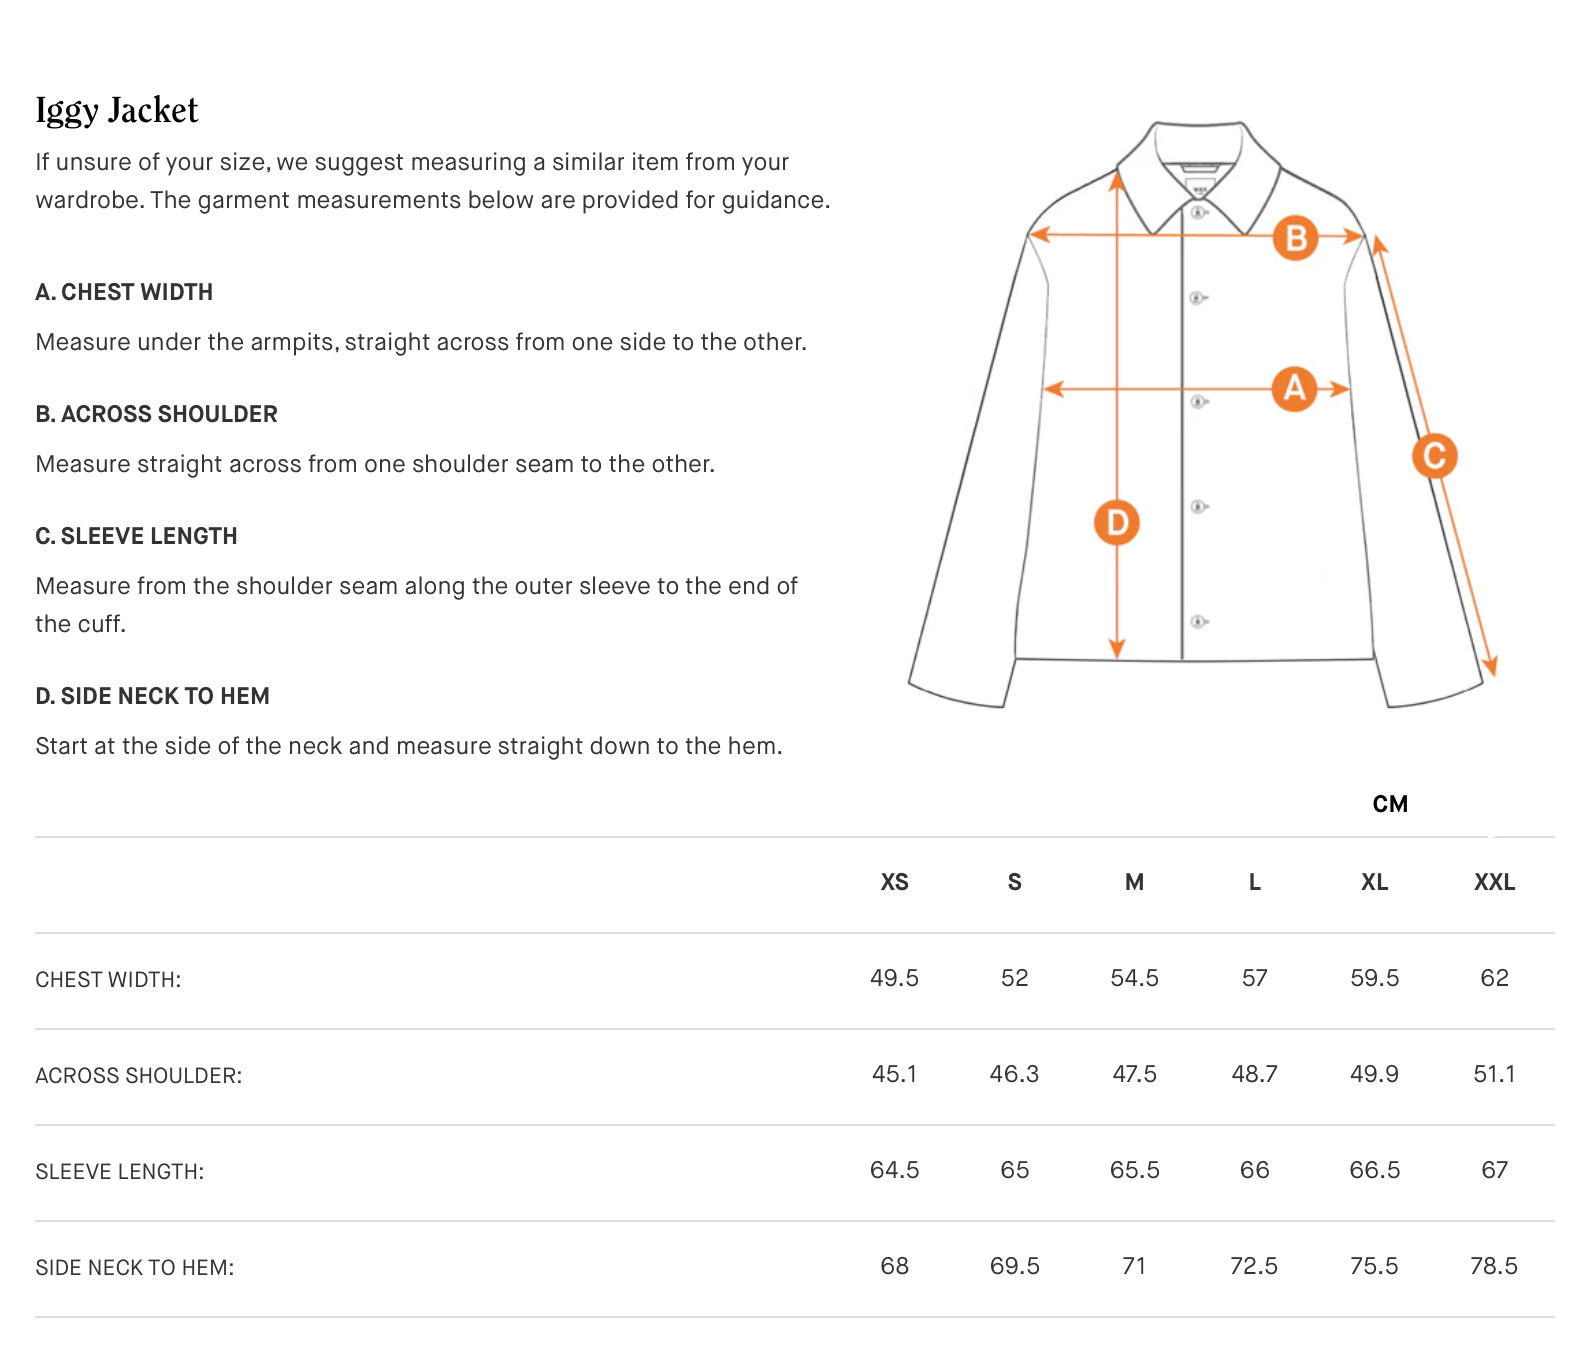
Task: Click the XL side neck to hem value 75.5
Action: click(1374, 1266)
